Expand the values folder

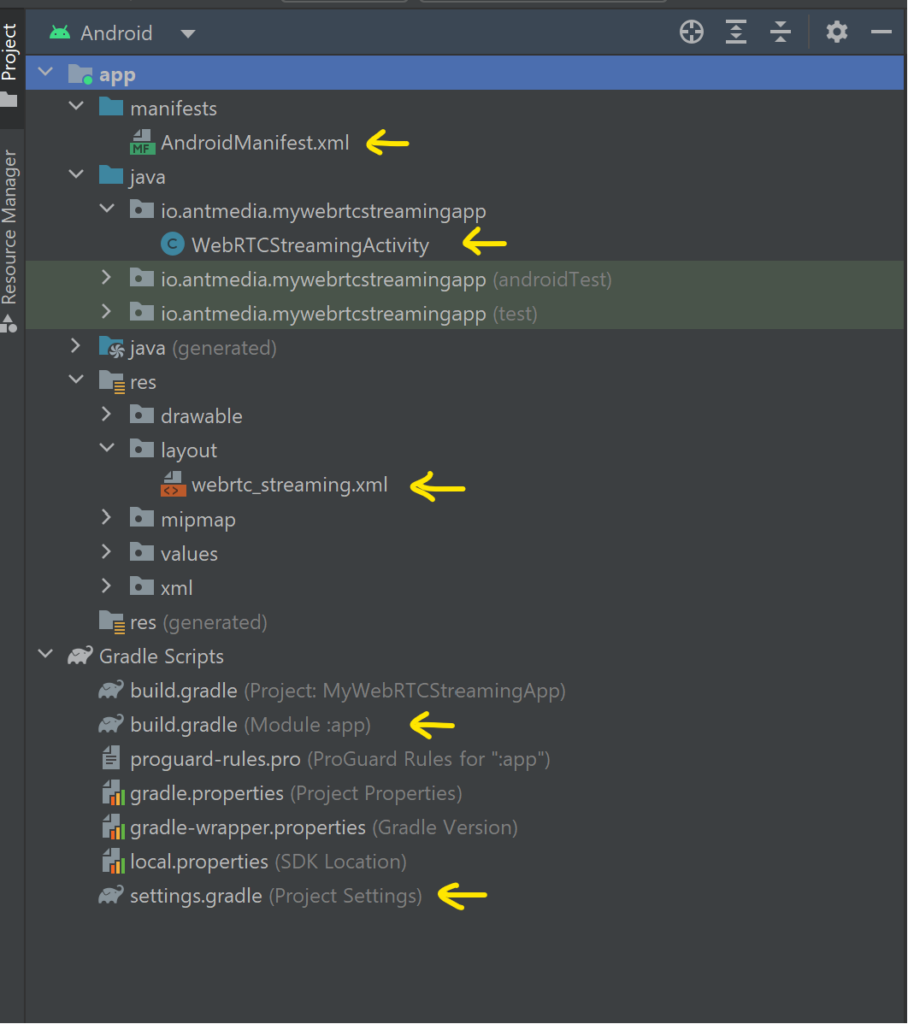coord(106,552)
